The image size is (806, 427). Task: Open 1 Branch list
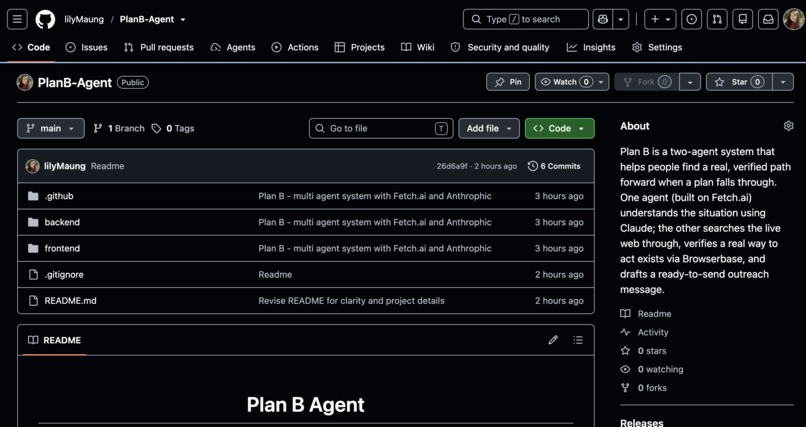coord(119,128)
